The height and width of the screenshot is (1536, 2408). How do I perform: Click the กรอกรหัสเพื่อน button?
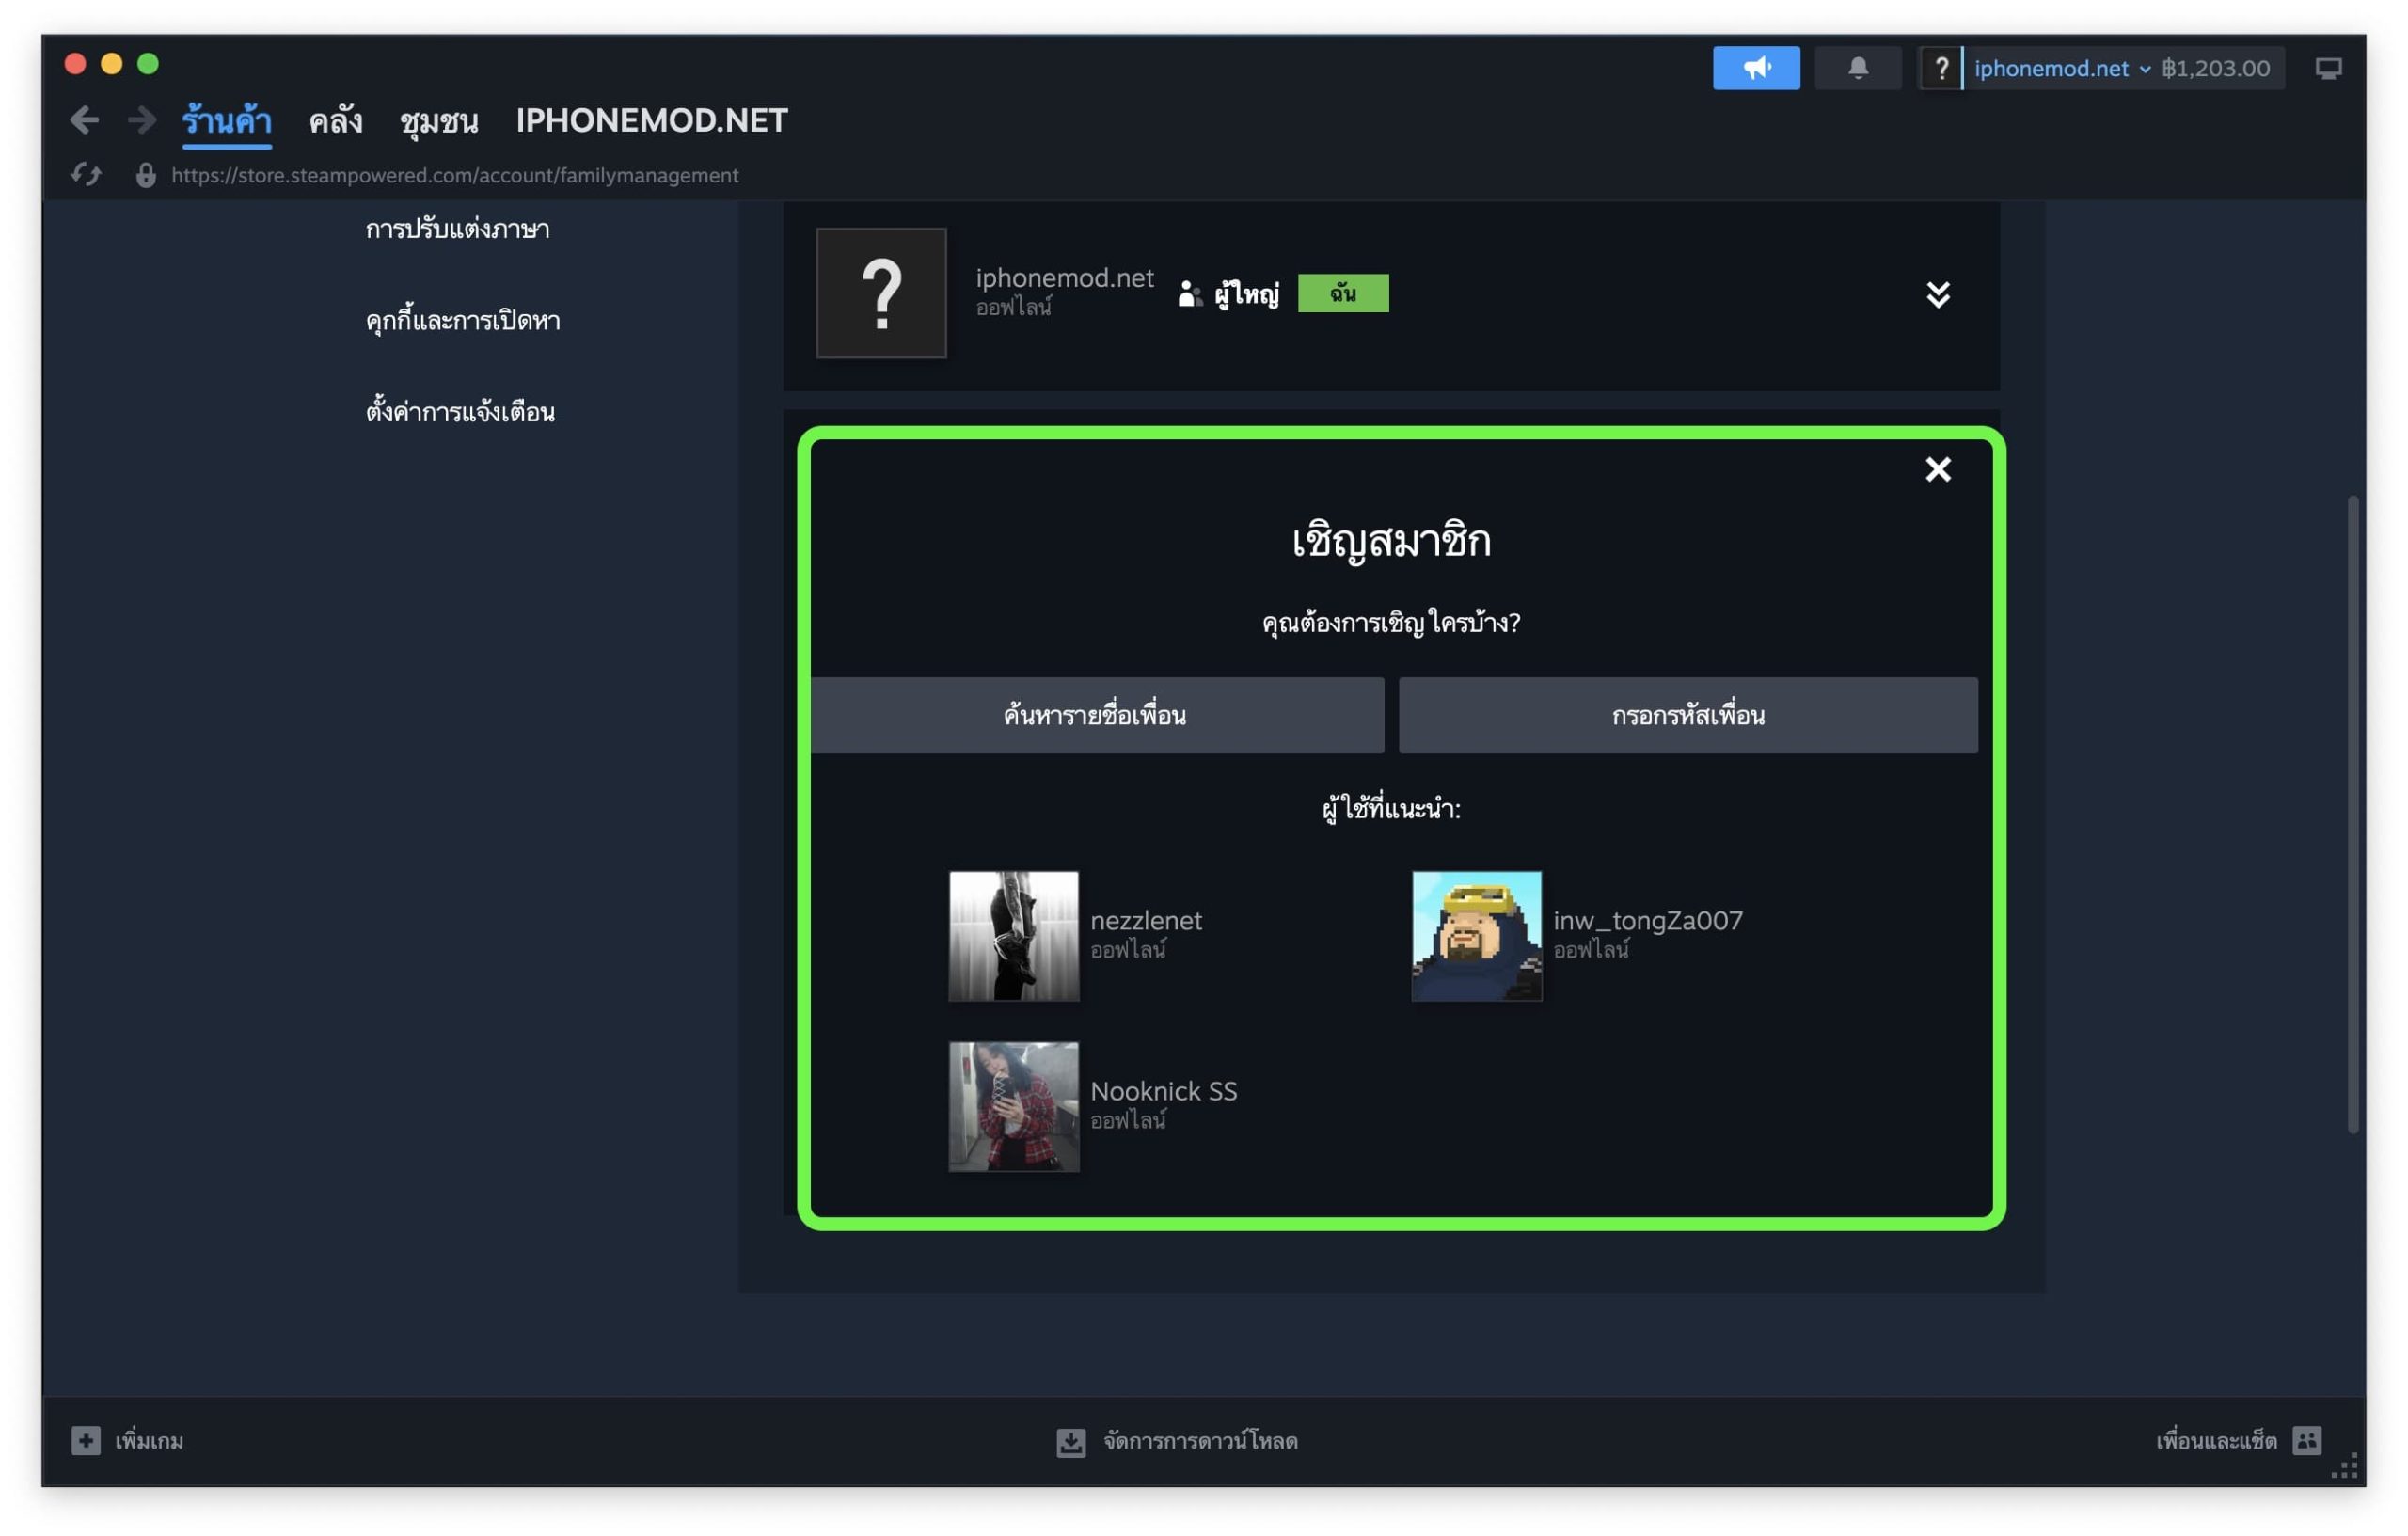[x=1687, y=715]
